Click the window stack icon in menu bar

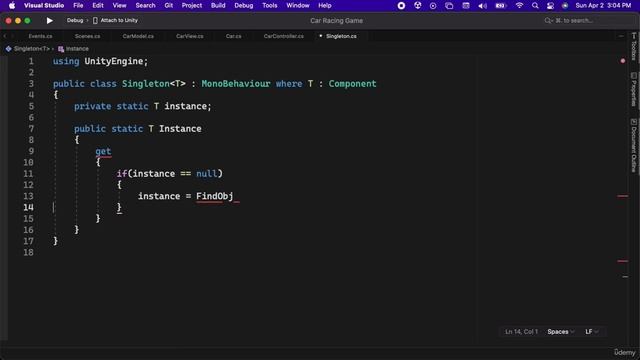[449, 5]
